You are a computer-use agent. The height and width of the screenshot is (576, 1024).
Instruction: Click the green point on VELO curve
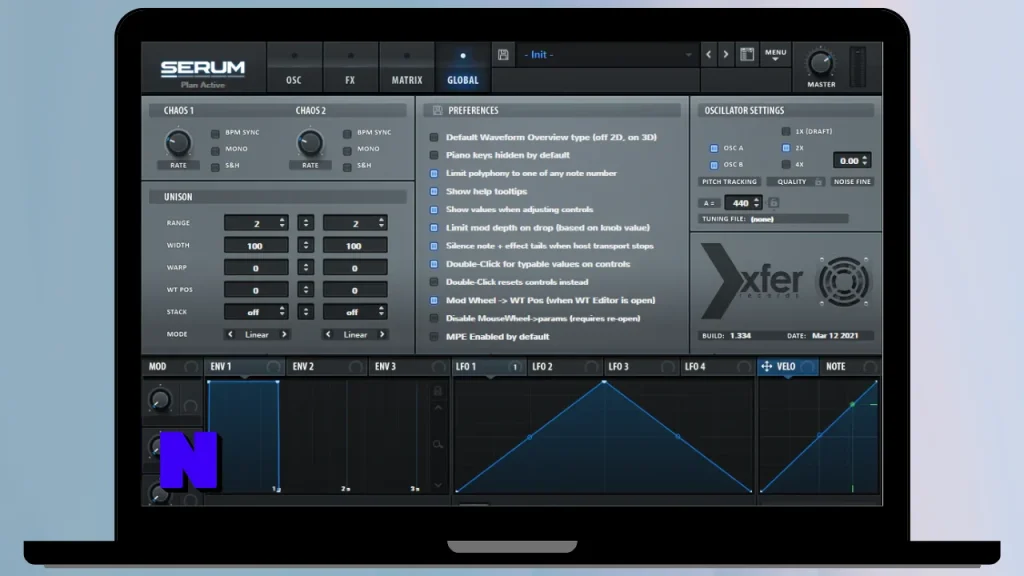tap(852, 405)
